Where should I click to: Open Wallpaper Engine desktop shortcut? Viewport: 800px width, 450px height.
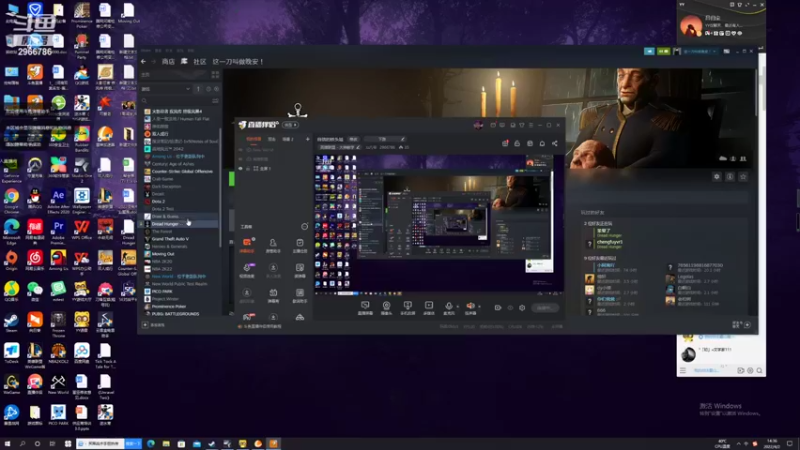tap(82, 200)
